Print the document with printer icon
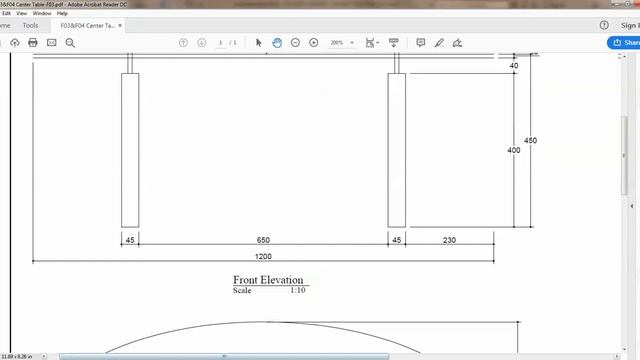This screenshot has width=640, height=360. click(33, 42)
